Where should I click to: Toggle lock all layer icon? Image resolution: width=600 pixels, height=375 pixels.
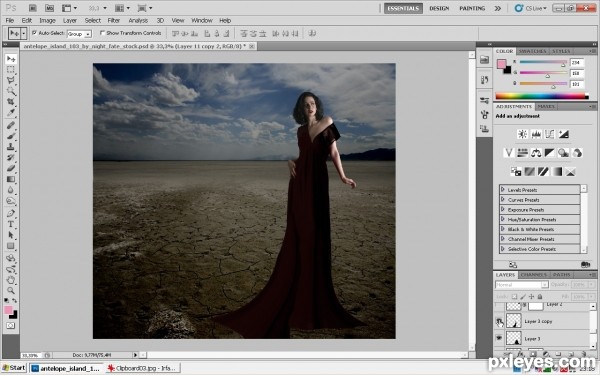click(x=540, y=297)
